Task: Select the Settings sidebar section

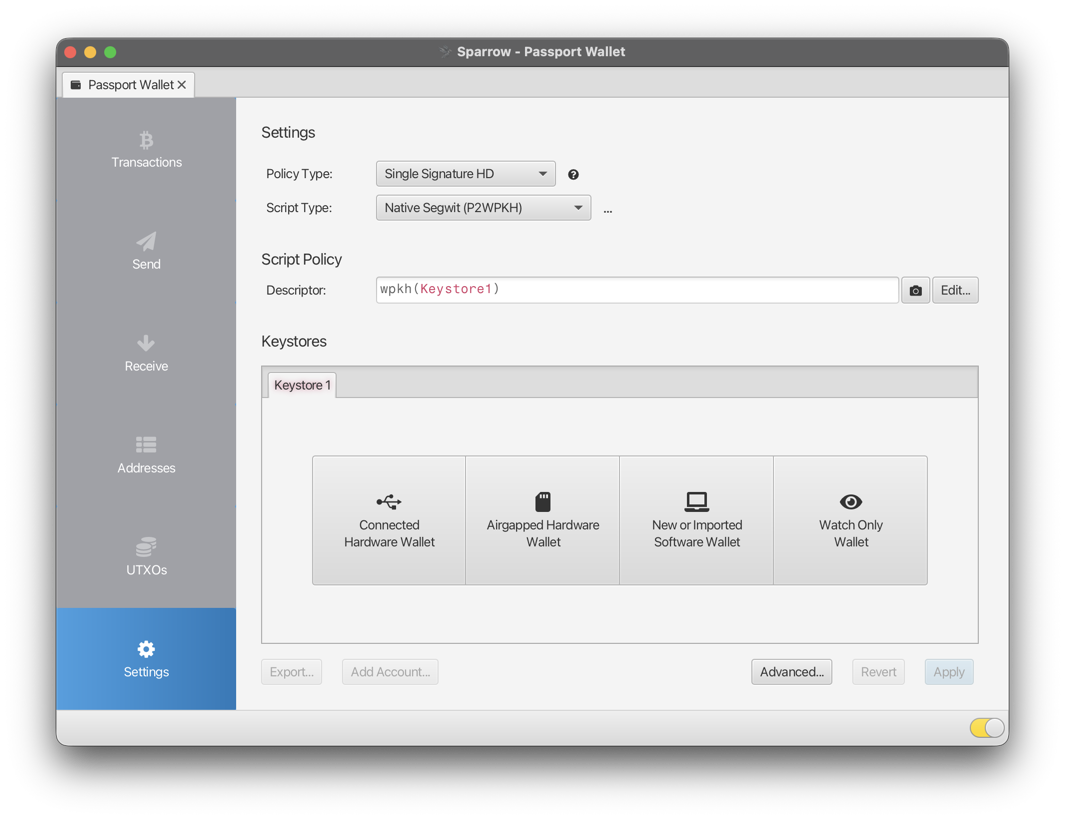Action: coord(146,659)
